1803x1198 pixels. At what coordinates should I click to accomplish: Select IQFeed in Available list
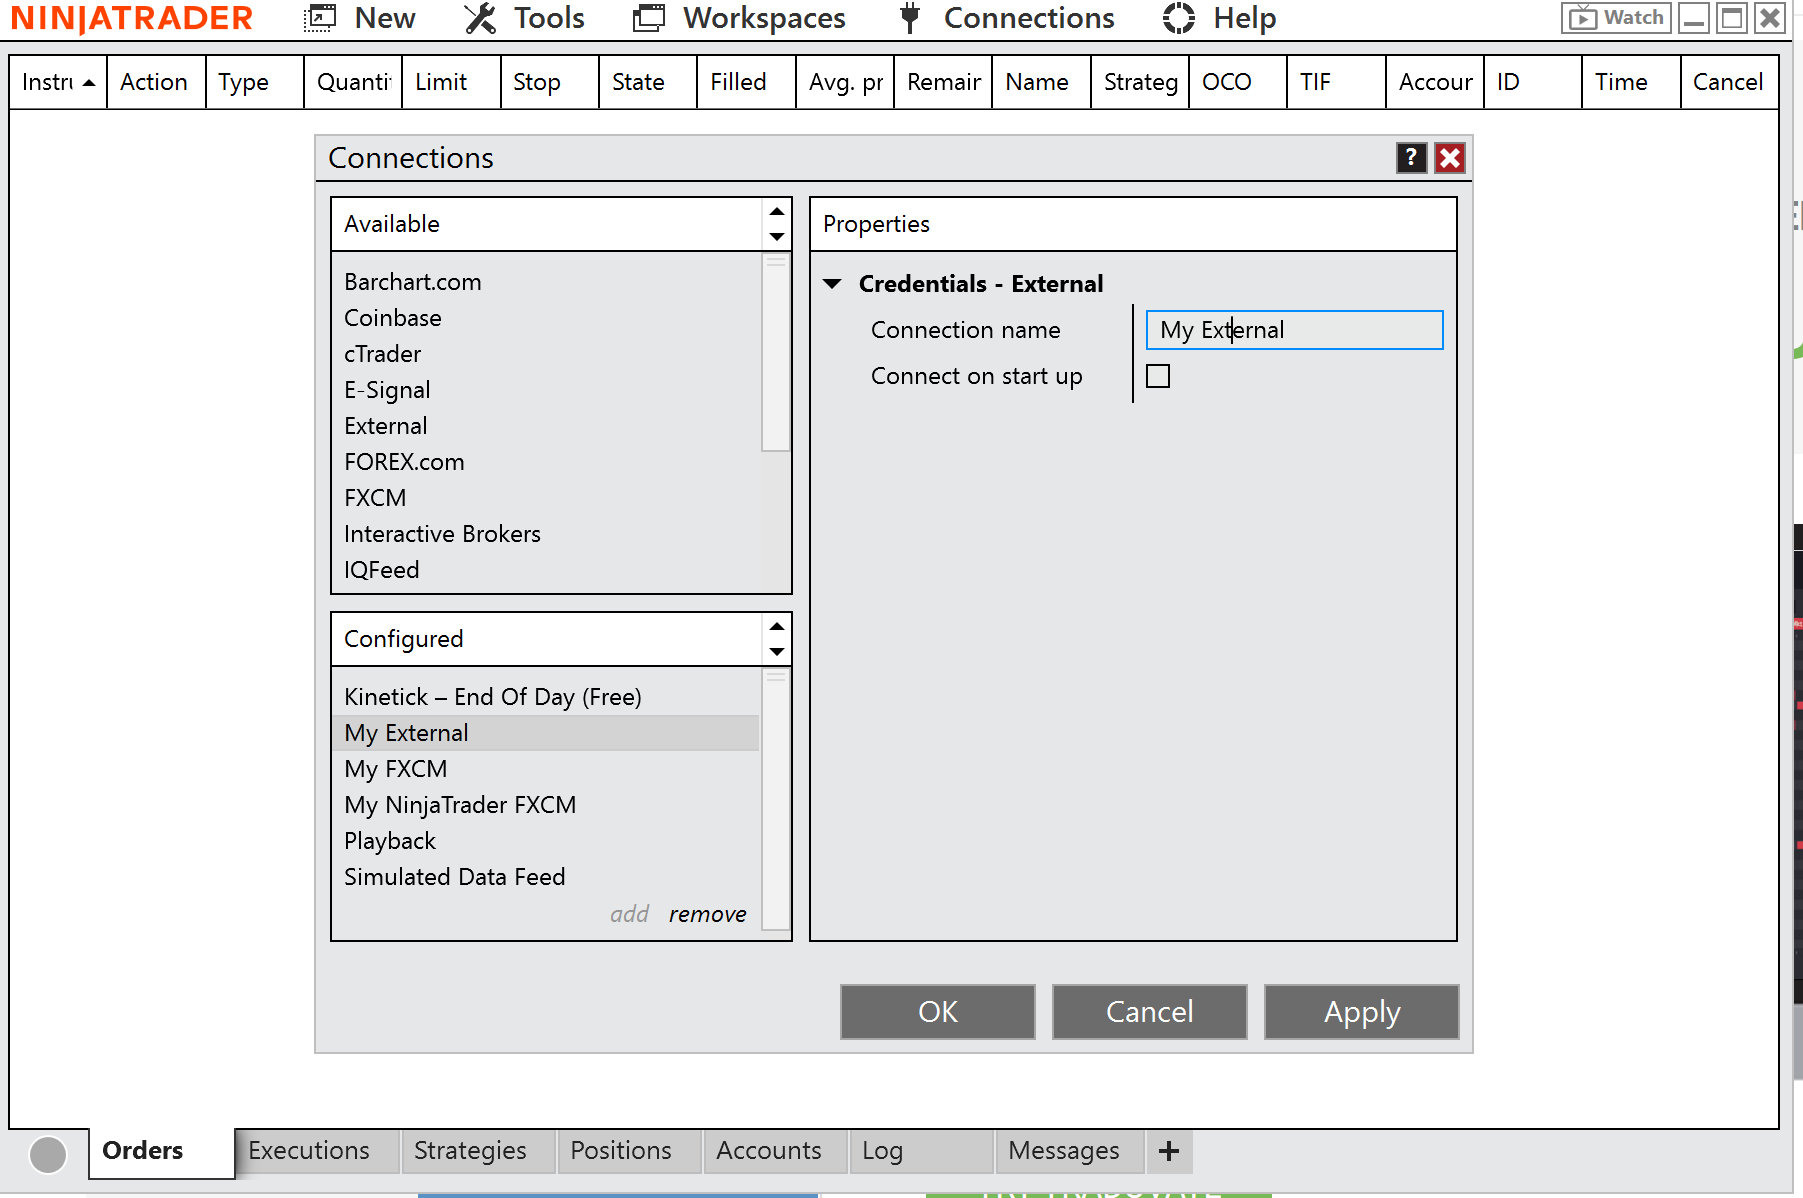point(382,570)
